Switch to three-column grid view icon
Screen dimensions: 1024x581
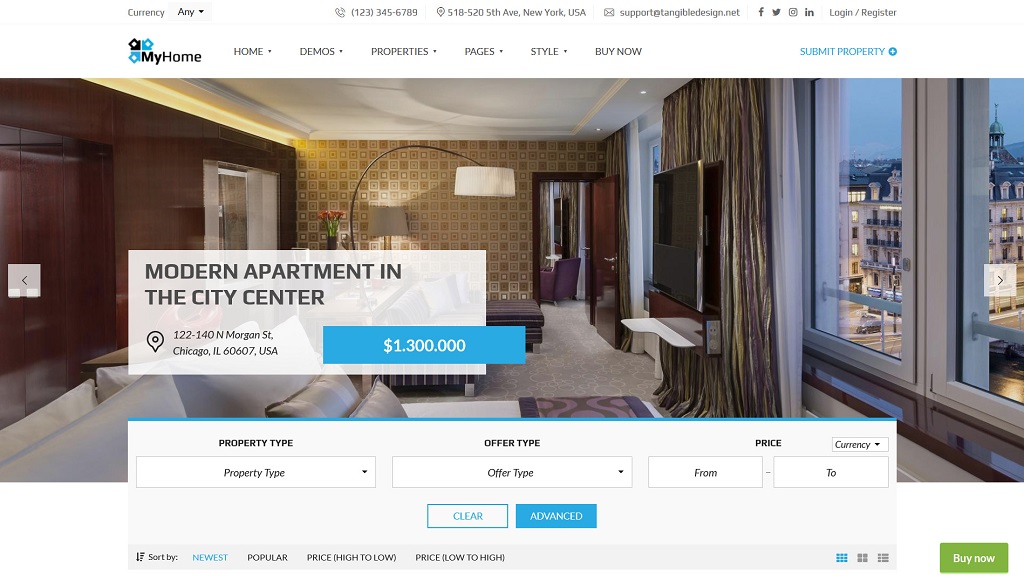[x=842, y=557]
